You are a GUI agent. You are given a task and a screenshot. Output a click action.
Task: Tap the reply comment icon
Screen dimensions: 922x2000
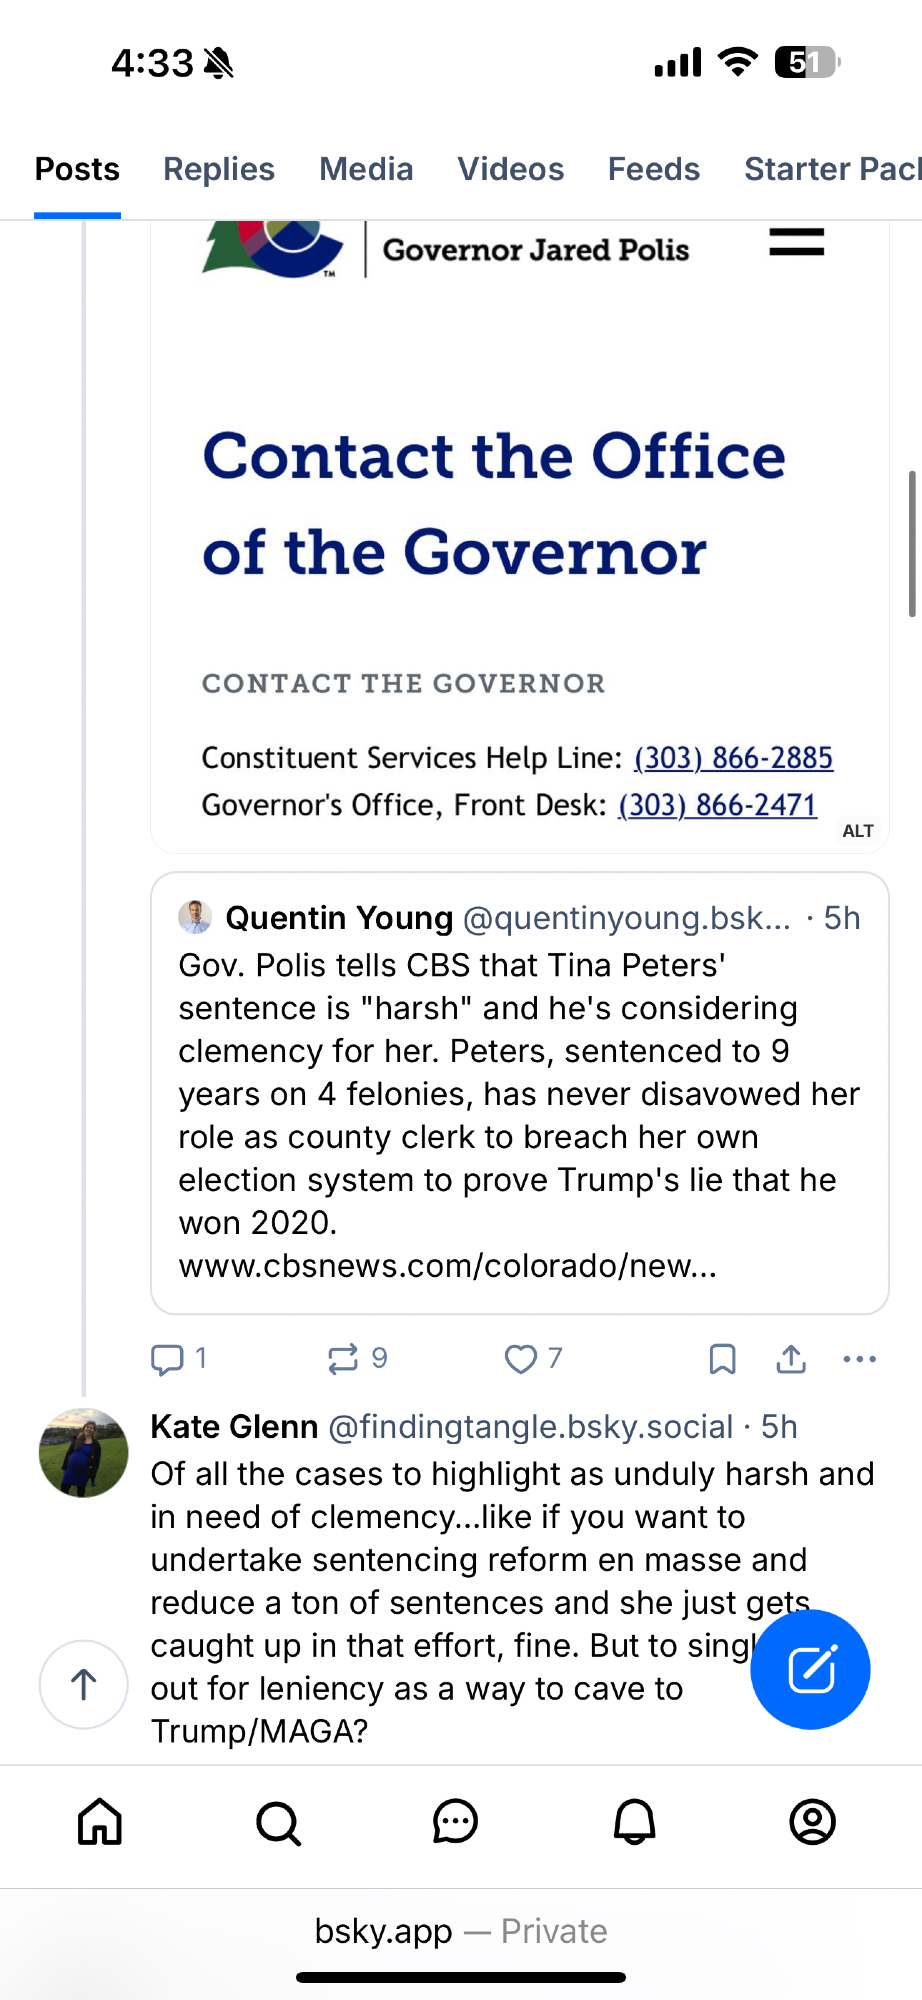[167, 1359]
